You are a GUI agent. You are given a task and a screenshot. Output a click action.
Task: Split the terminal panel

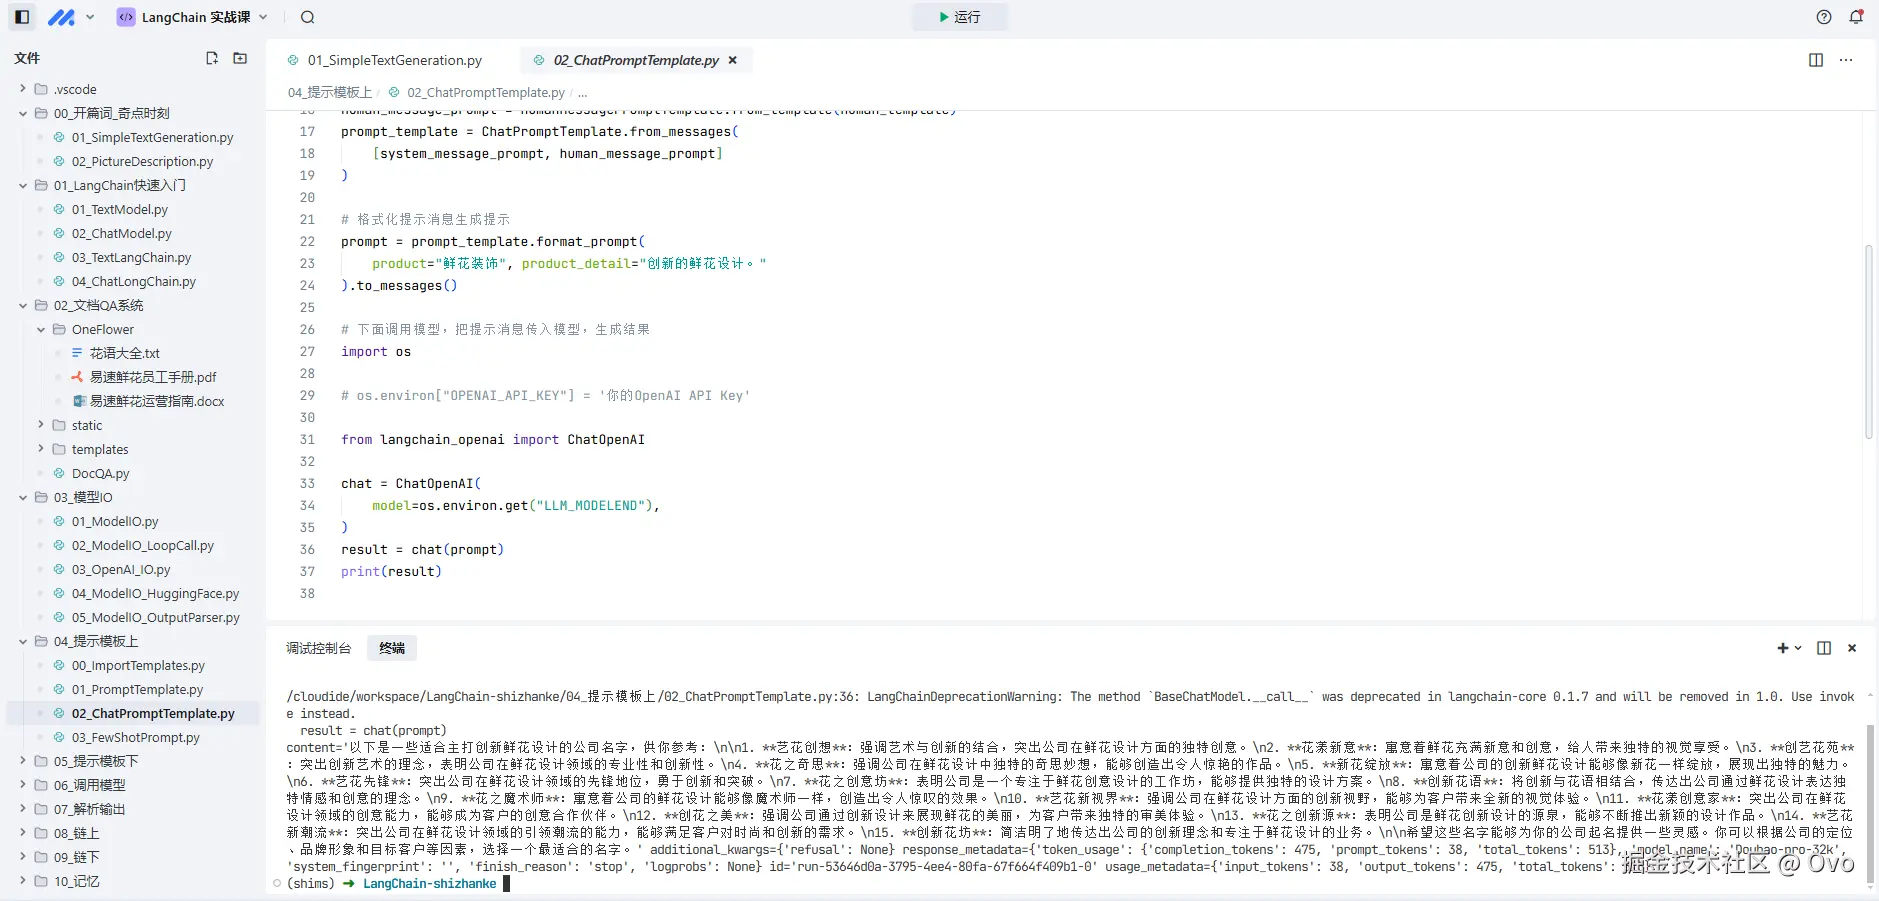[1824, 648]
